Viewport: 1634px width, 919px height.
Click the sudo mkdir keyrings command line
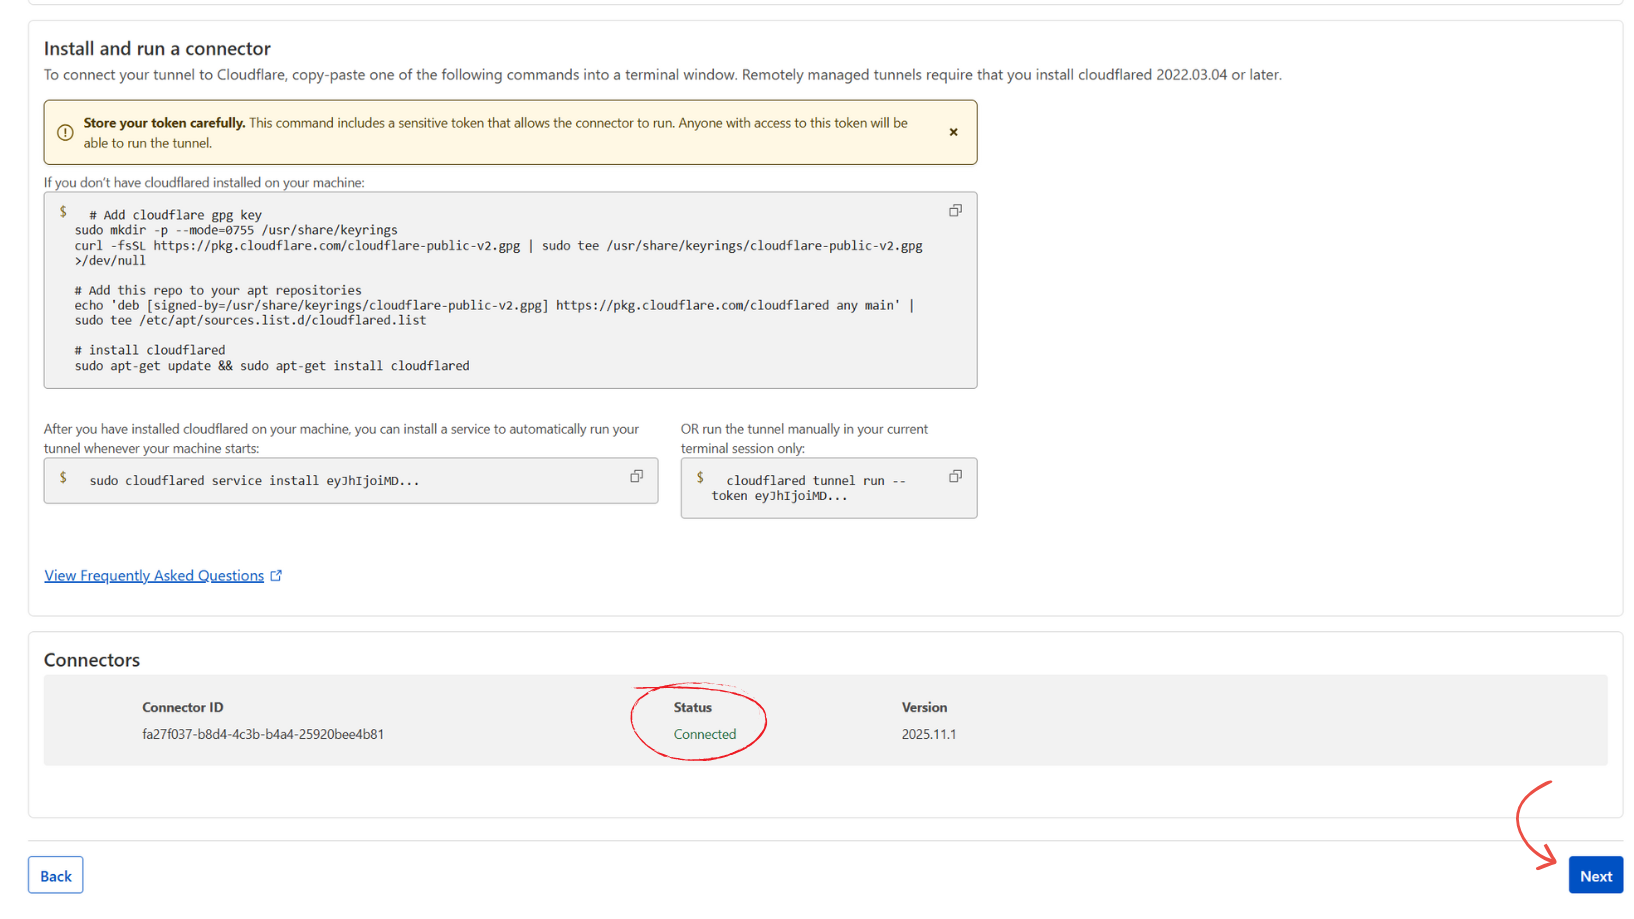tap(236, 230)
